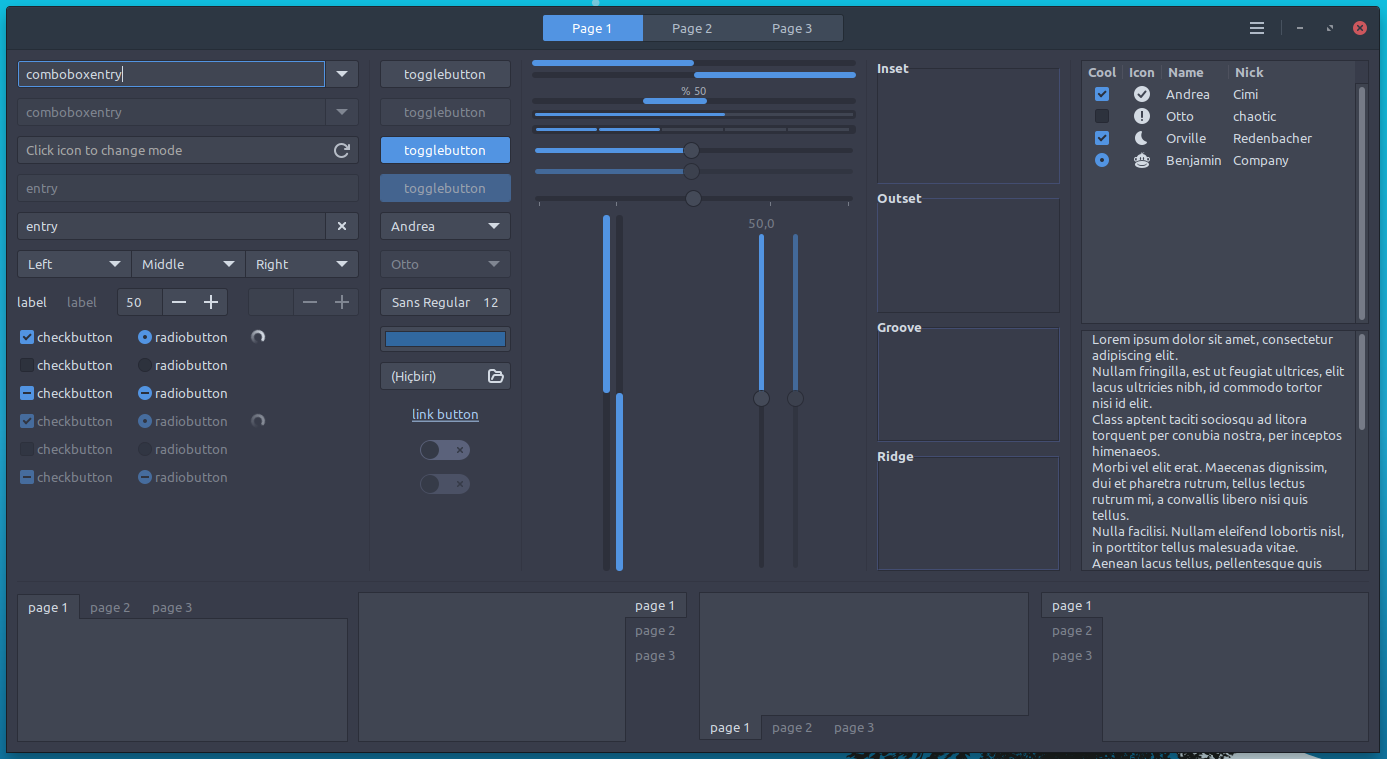Click the exclamation icon in the Otto row
This screenshot has height=759, width=1387.
coord(1141,116)
